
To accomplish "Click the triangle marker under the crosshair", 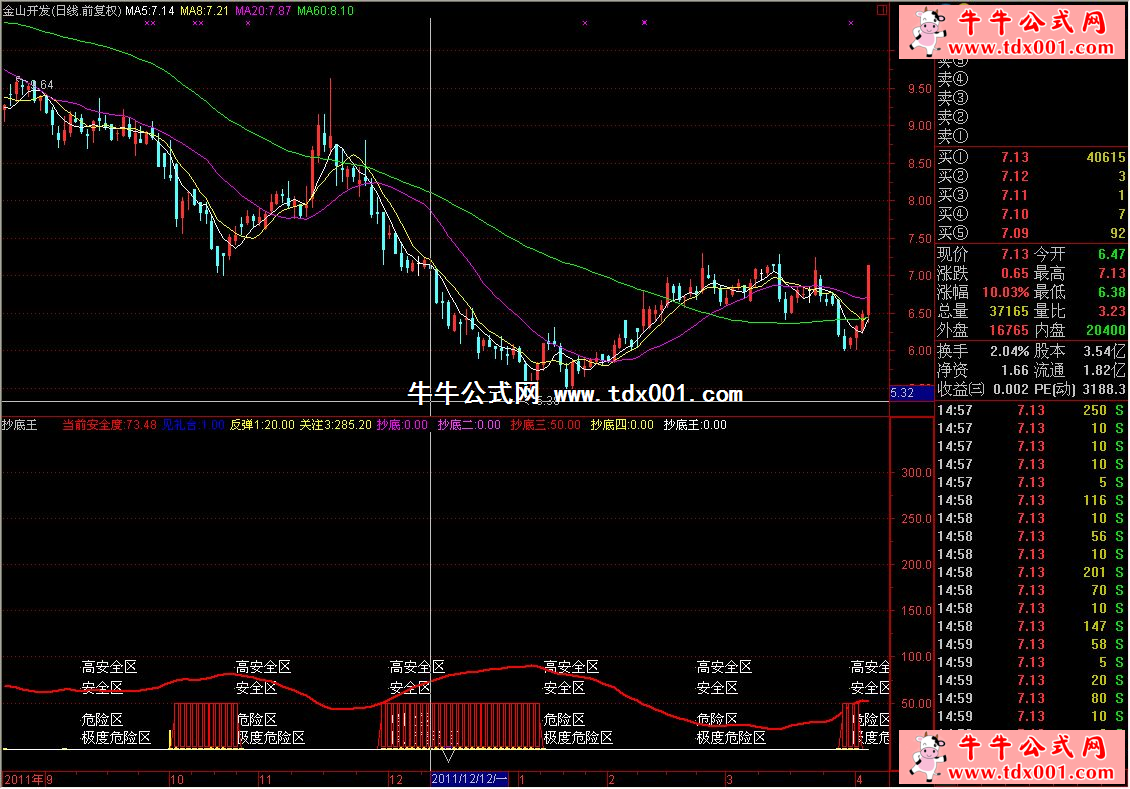I will [x=448, y=756].
